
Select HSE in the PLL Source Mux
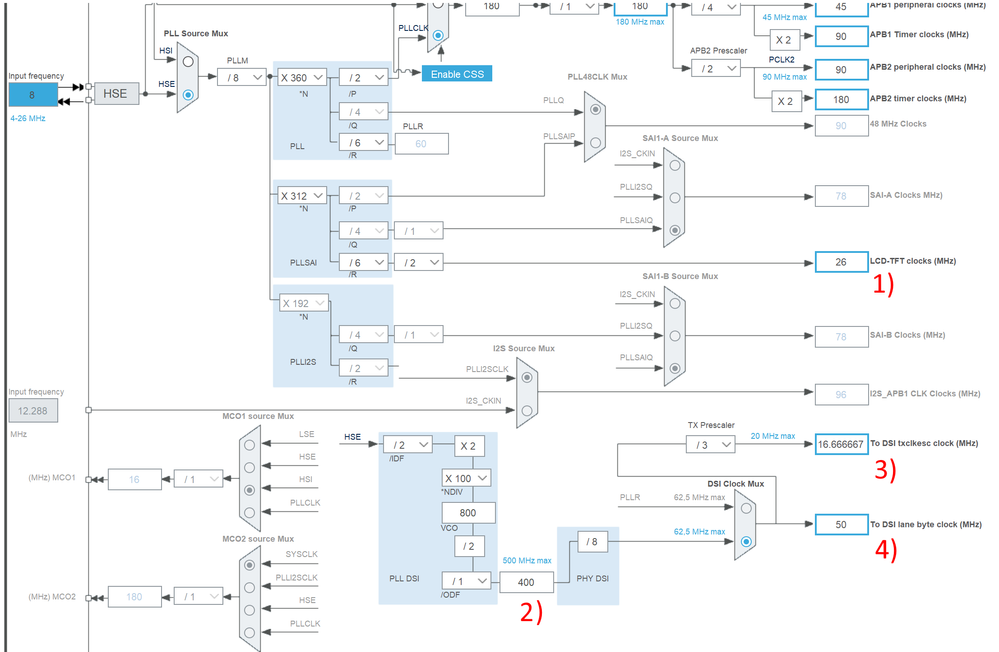coord(188,94)
